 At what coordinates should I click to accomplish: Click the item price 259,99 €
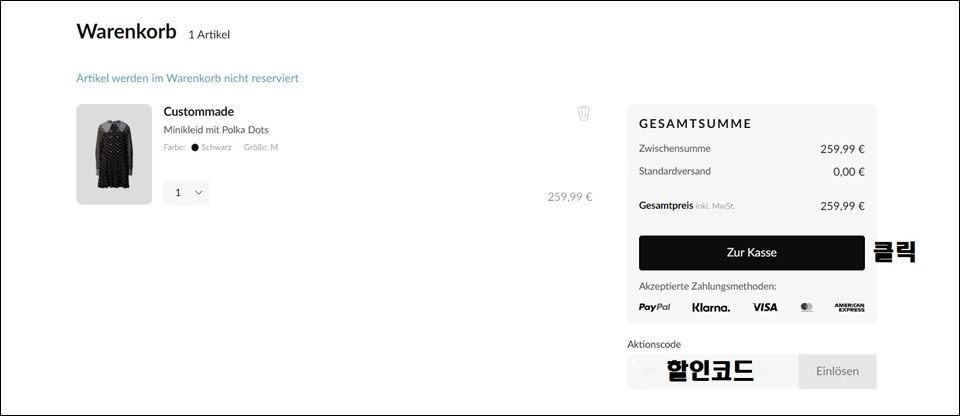click(570, 197)
